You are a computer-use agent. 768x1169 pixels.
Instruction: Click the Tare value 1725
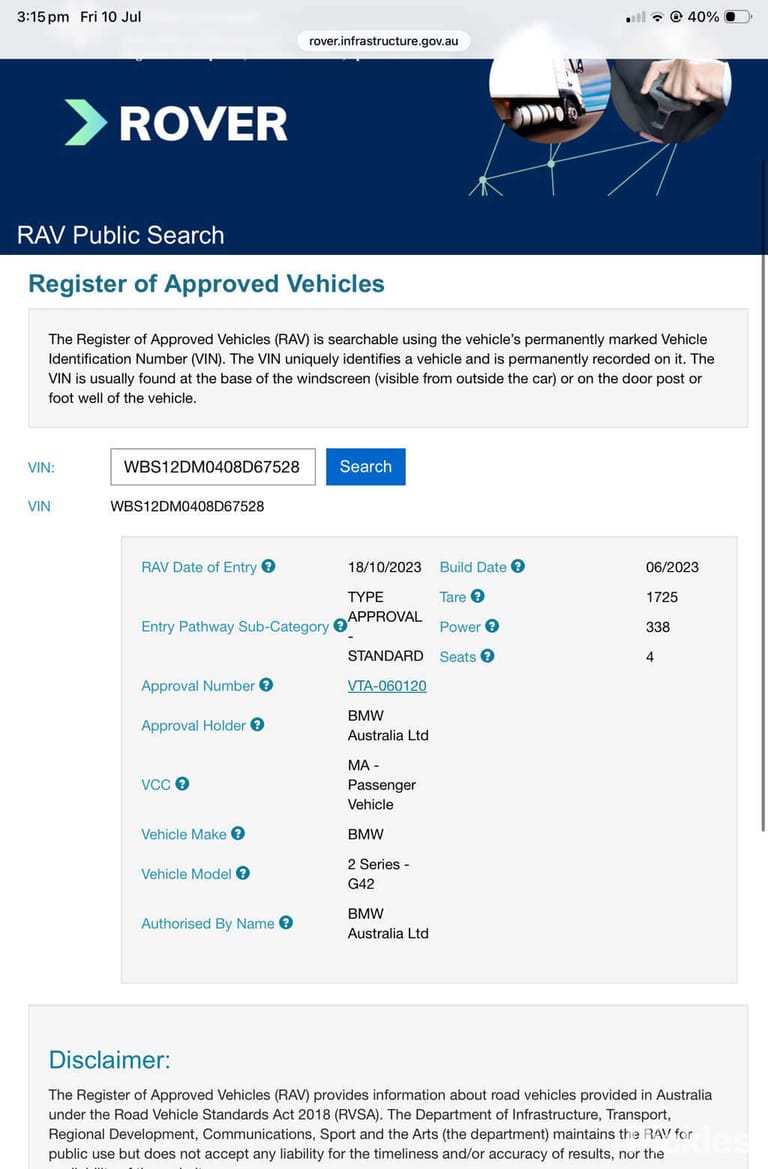662,597
